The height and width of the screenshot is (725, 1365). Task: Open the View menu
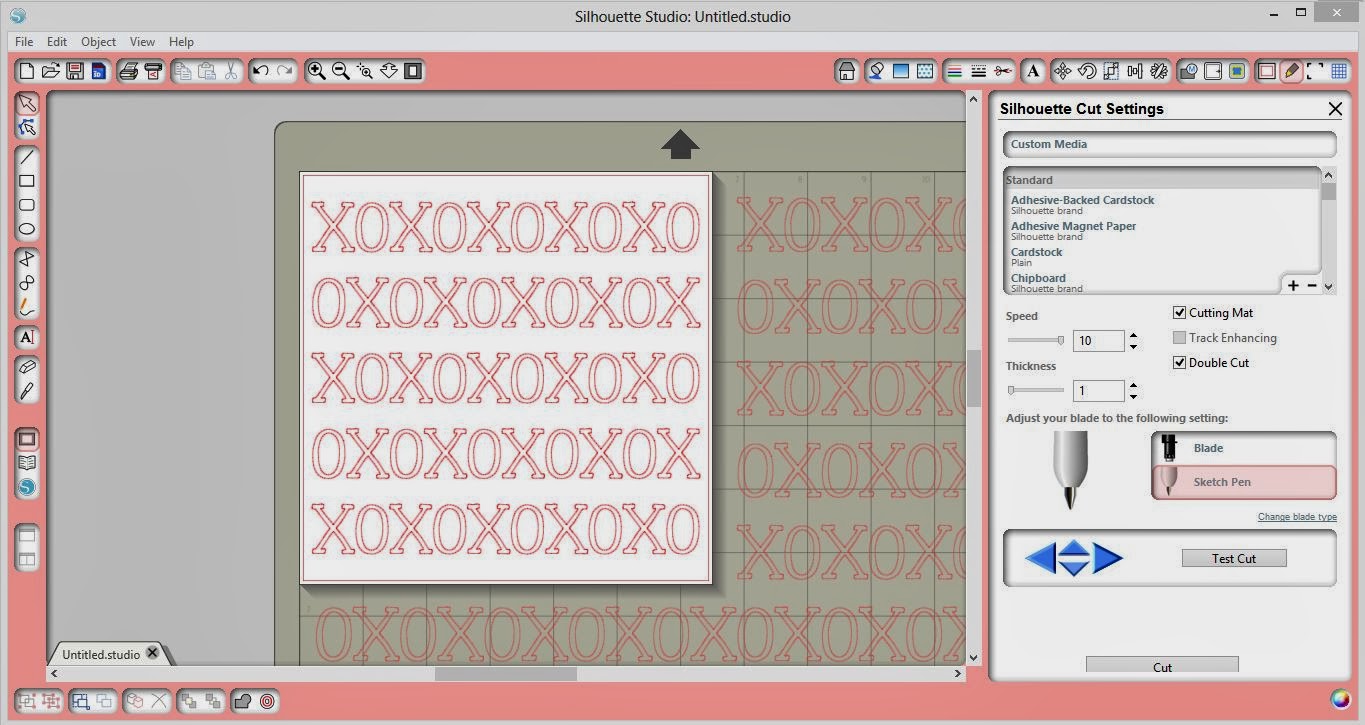coord(142,42)
